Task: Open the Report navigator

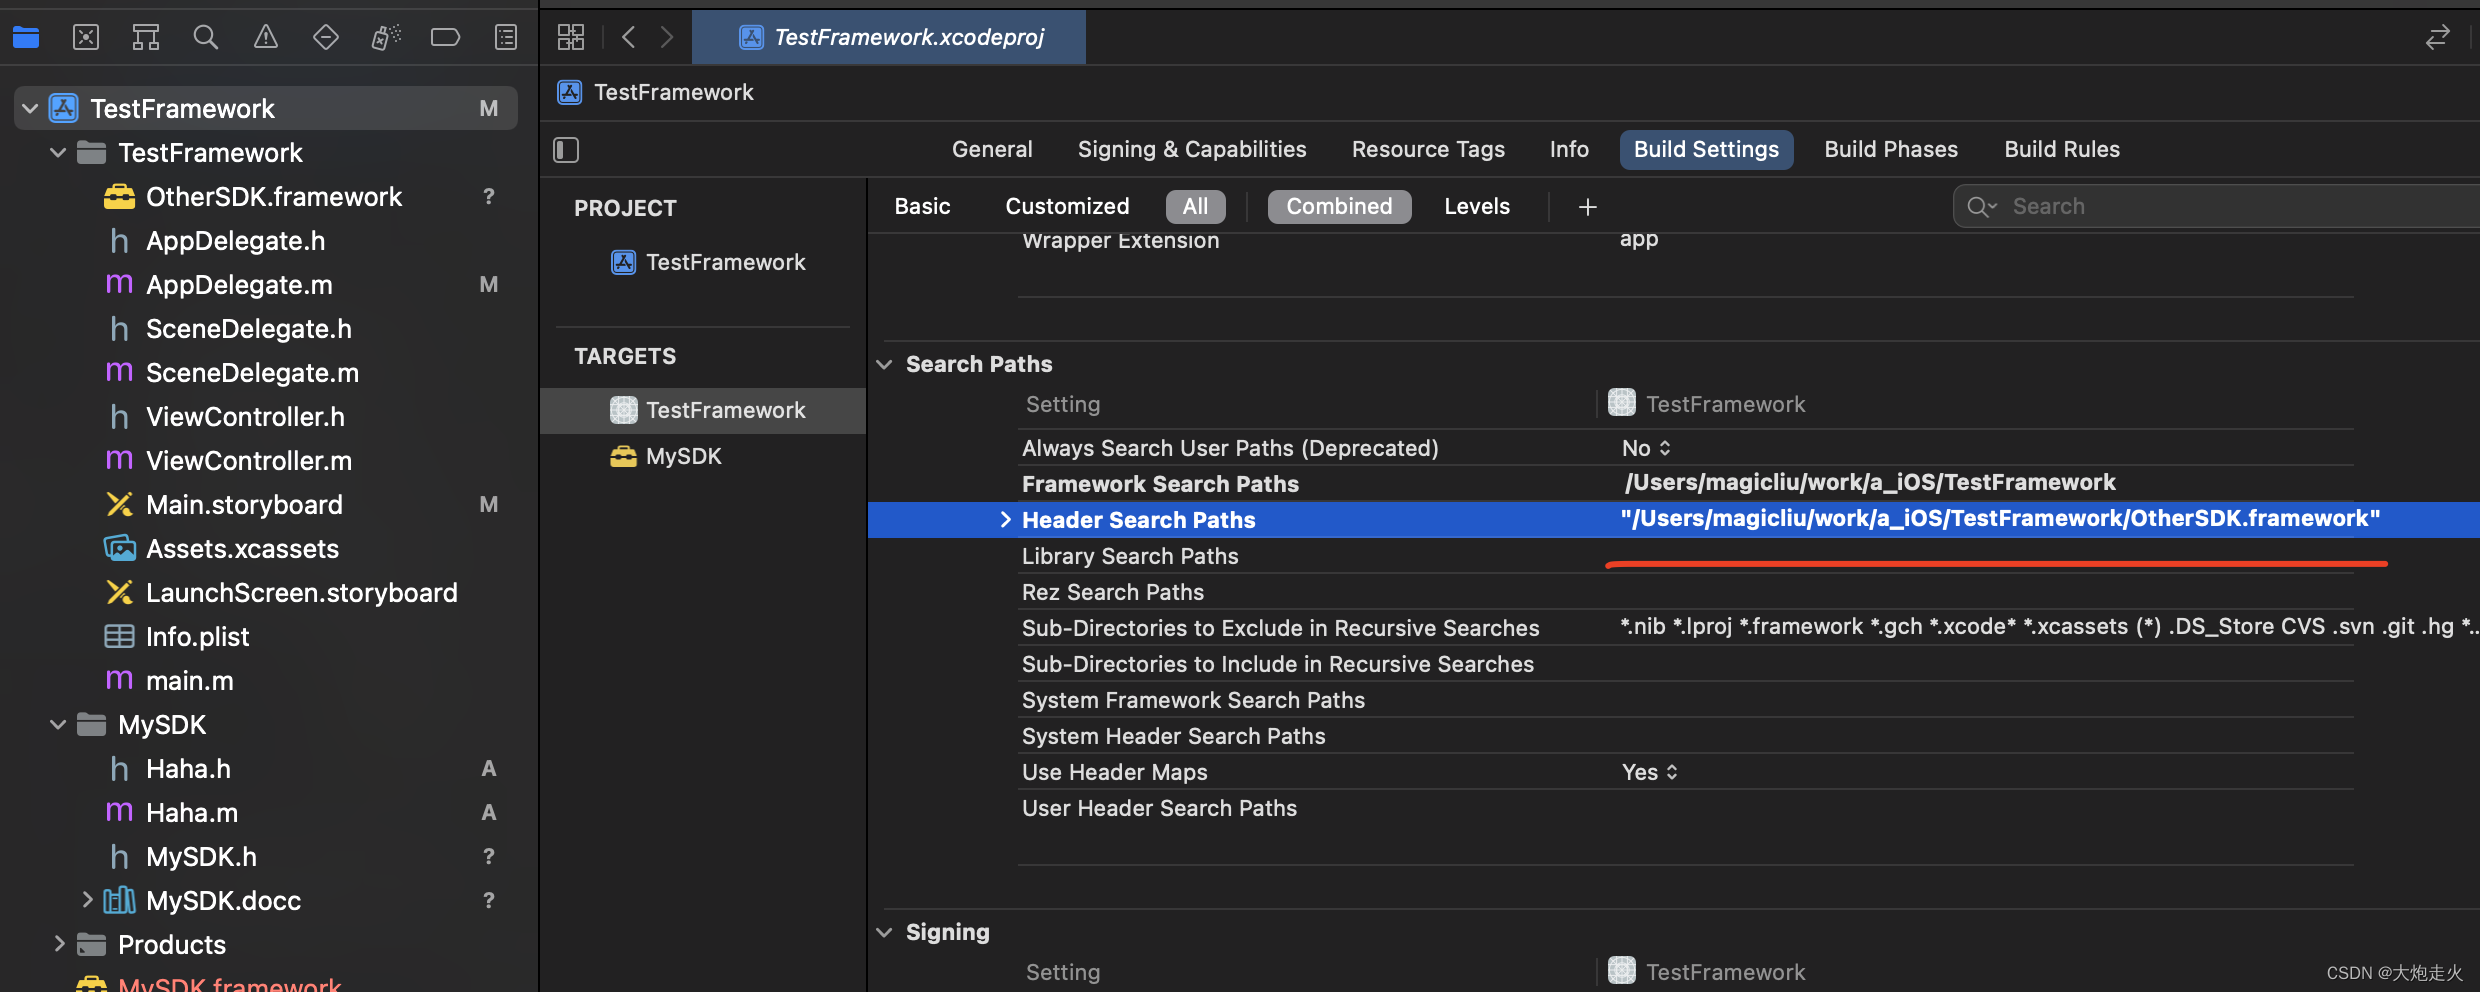Action: tap(506, 38)
